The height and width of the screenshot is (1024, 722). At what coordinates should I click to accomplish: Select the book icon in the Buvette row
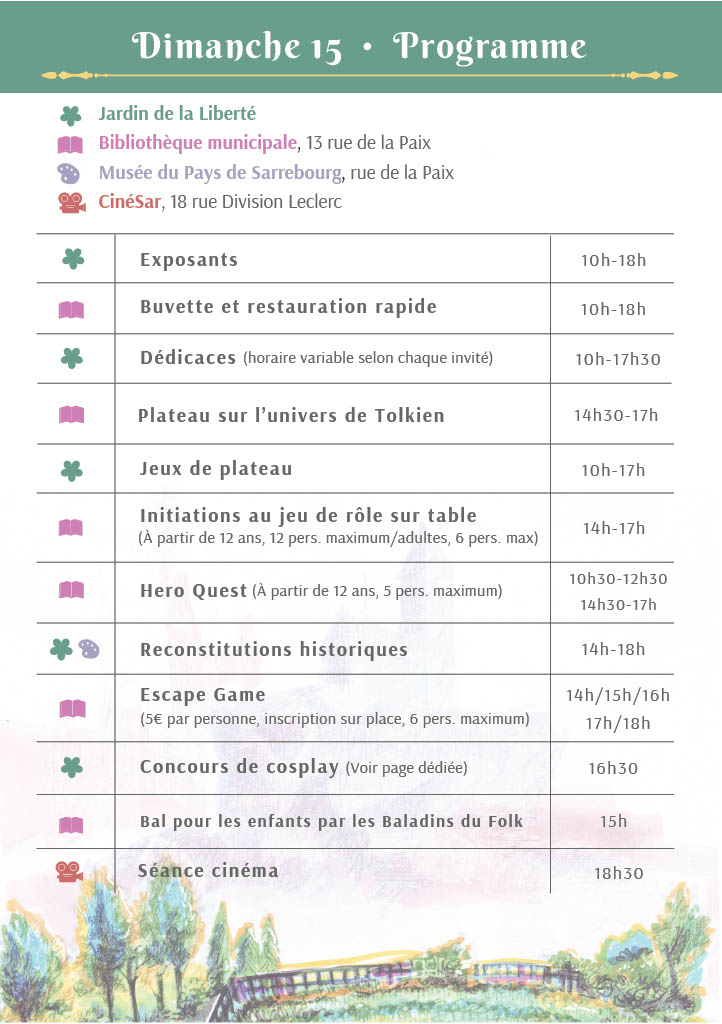[x=71, y=310]
